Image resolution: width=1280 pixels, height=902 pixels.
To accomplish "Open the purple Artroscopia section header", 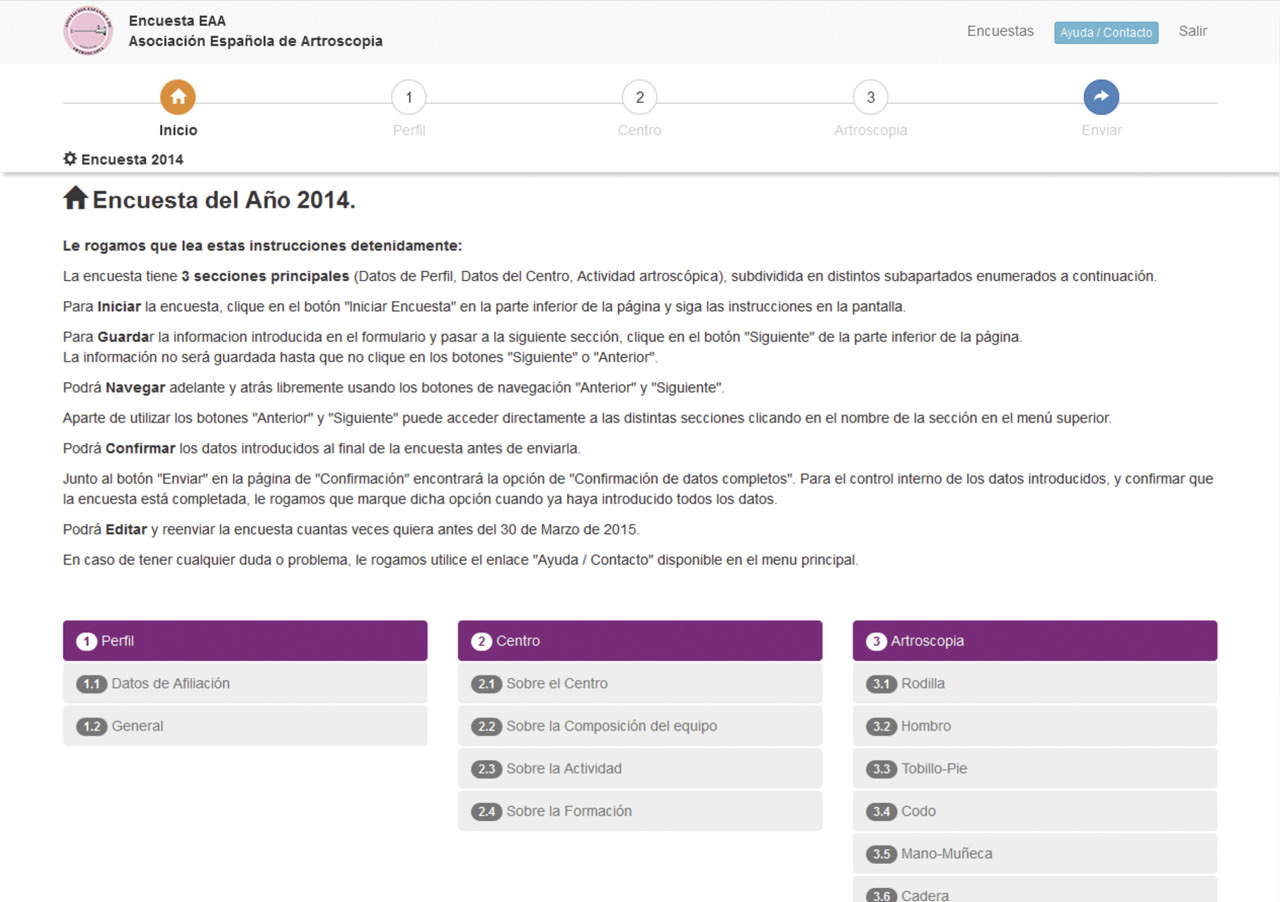I will pos(1034,641).
